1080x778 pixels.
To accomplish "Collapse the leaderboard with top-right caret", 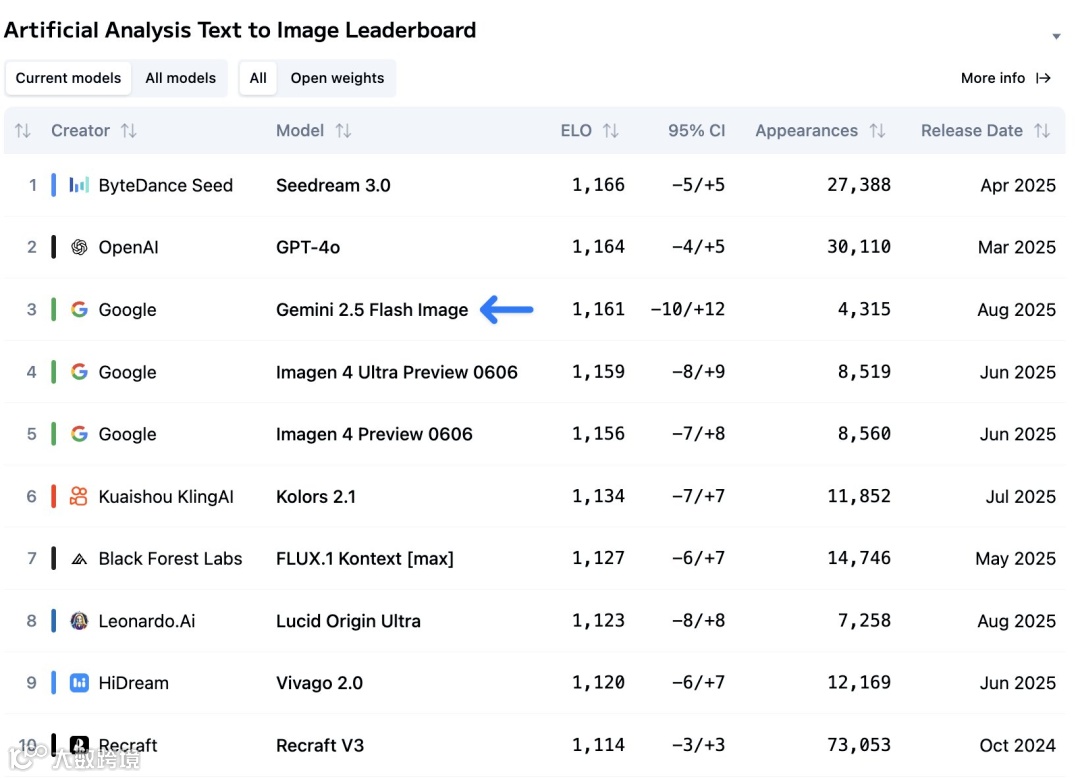I will (x=1056, y=37).
